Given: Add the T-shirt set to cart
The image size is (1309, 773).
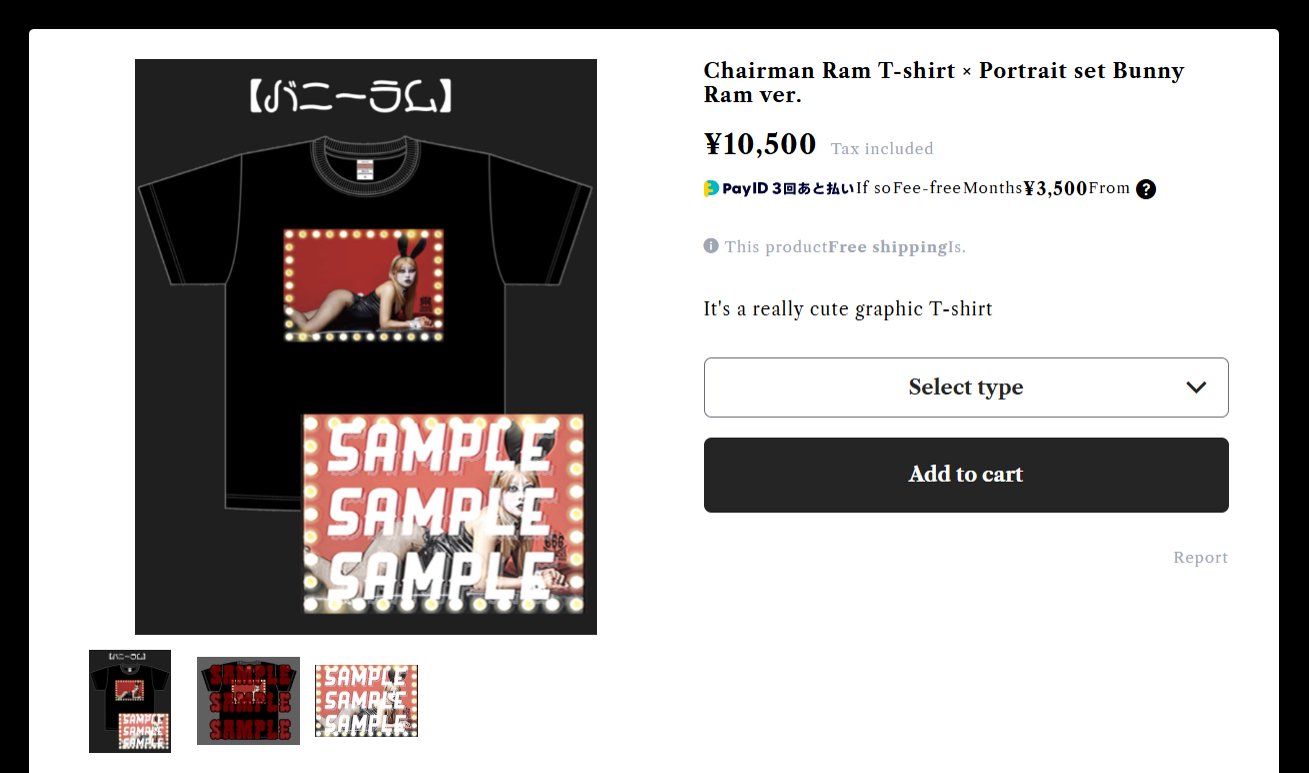Looking at the screenshot, I should point(966,475).
